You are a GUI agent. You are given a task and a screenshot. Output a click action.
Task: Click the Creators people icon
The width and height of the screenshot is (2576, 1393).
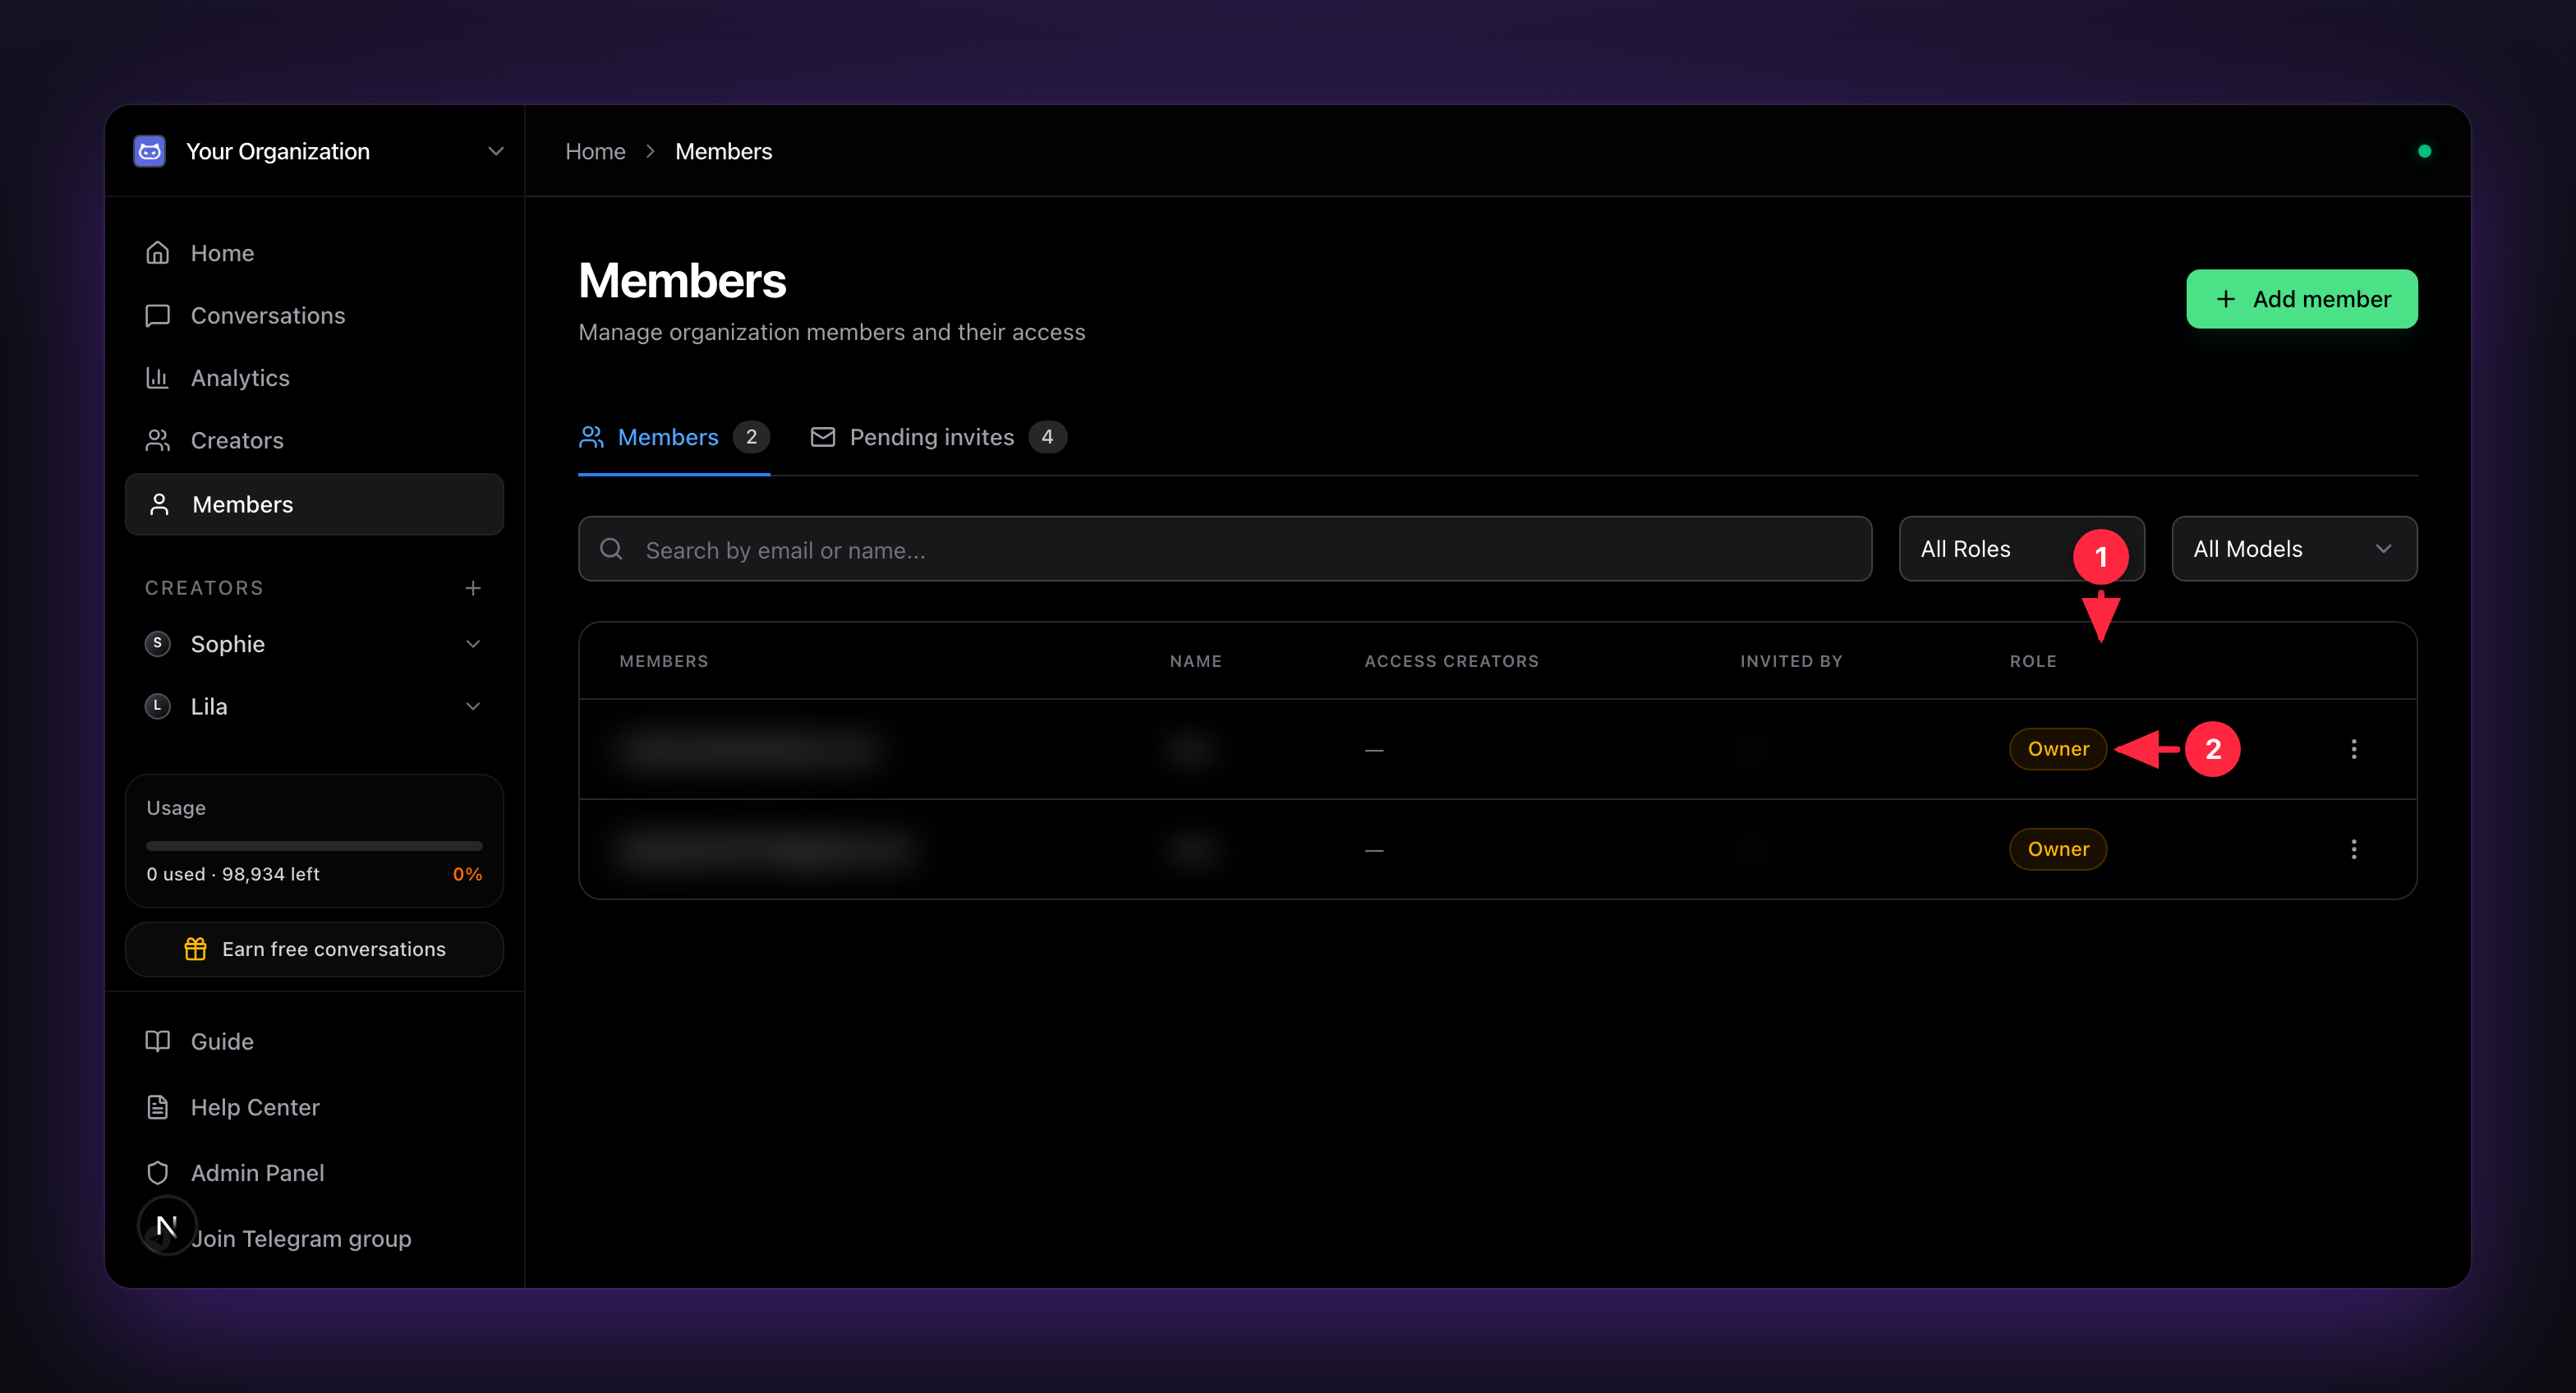point(157,440)
